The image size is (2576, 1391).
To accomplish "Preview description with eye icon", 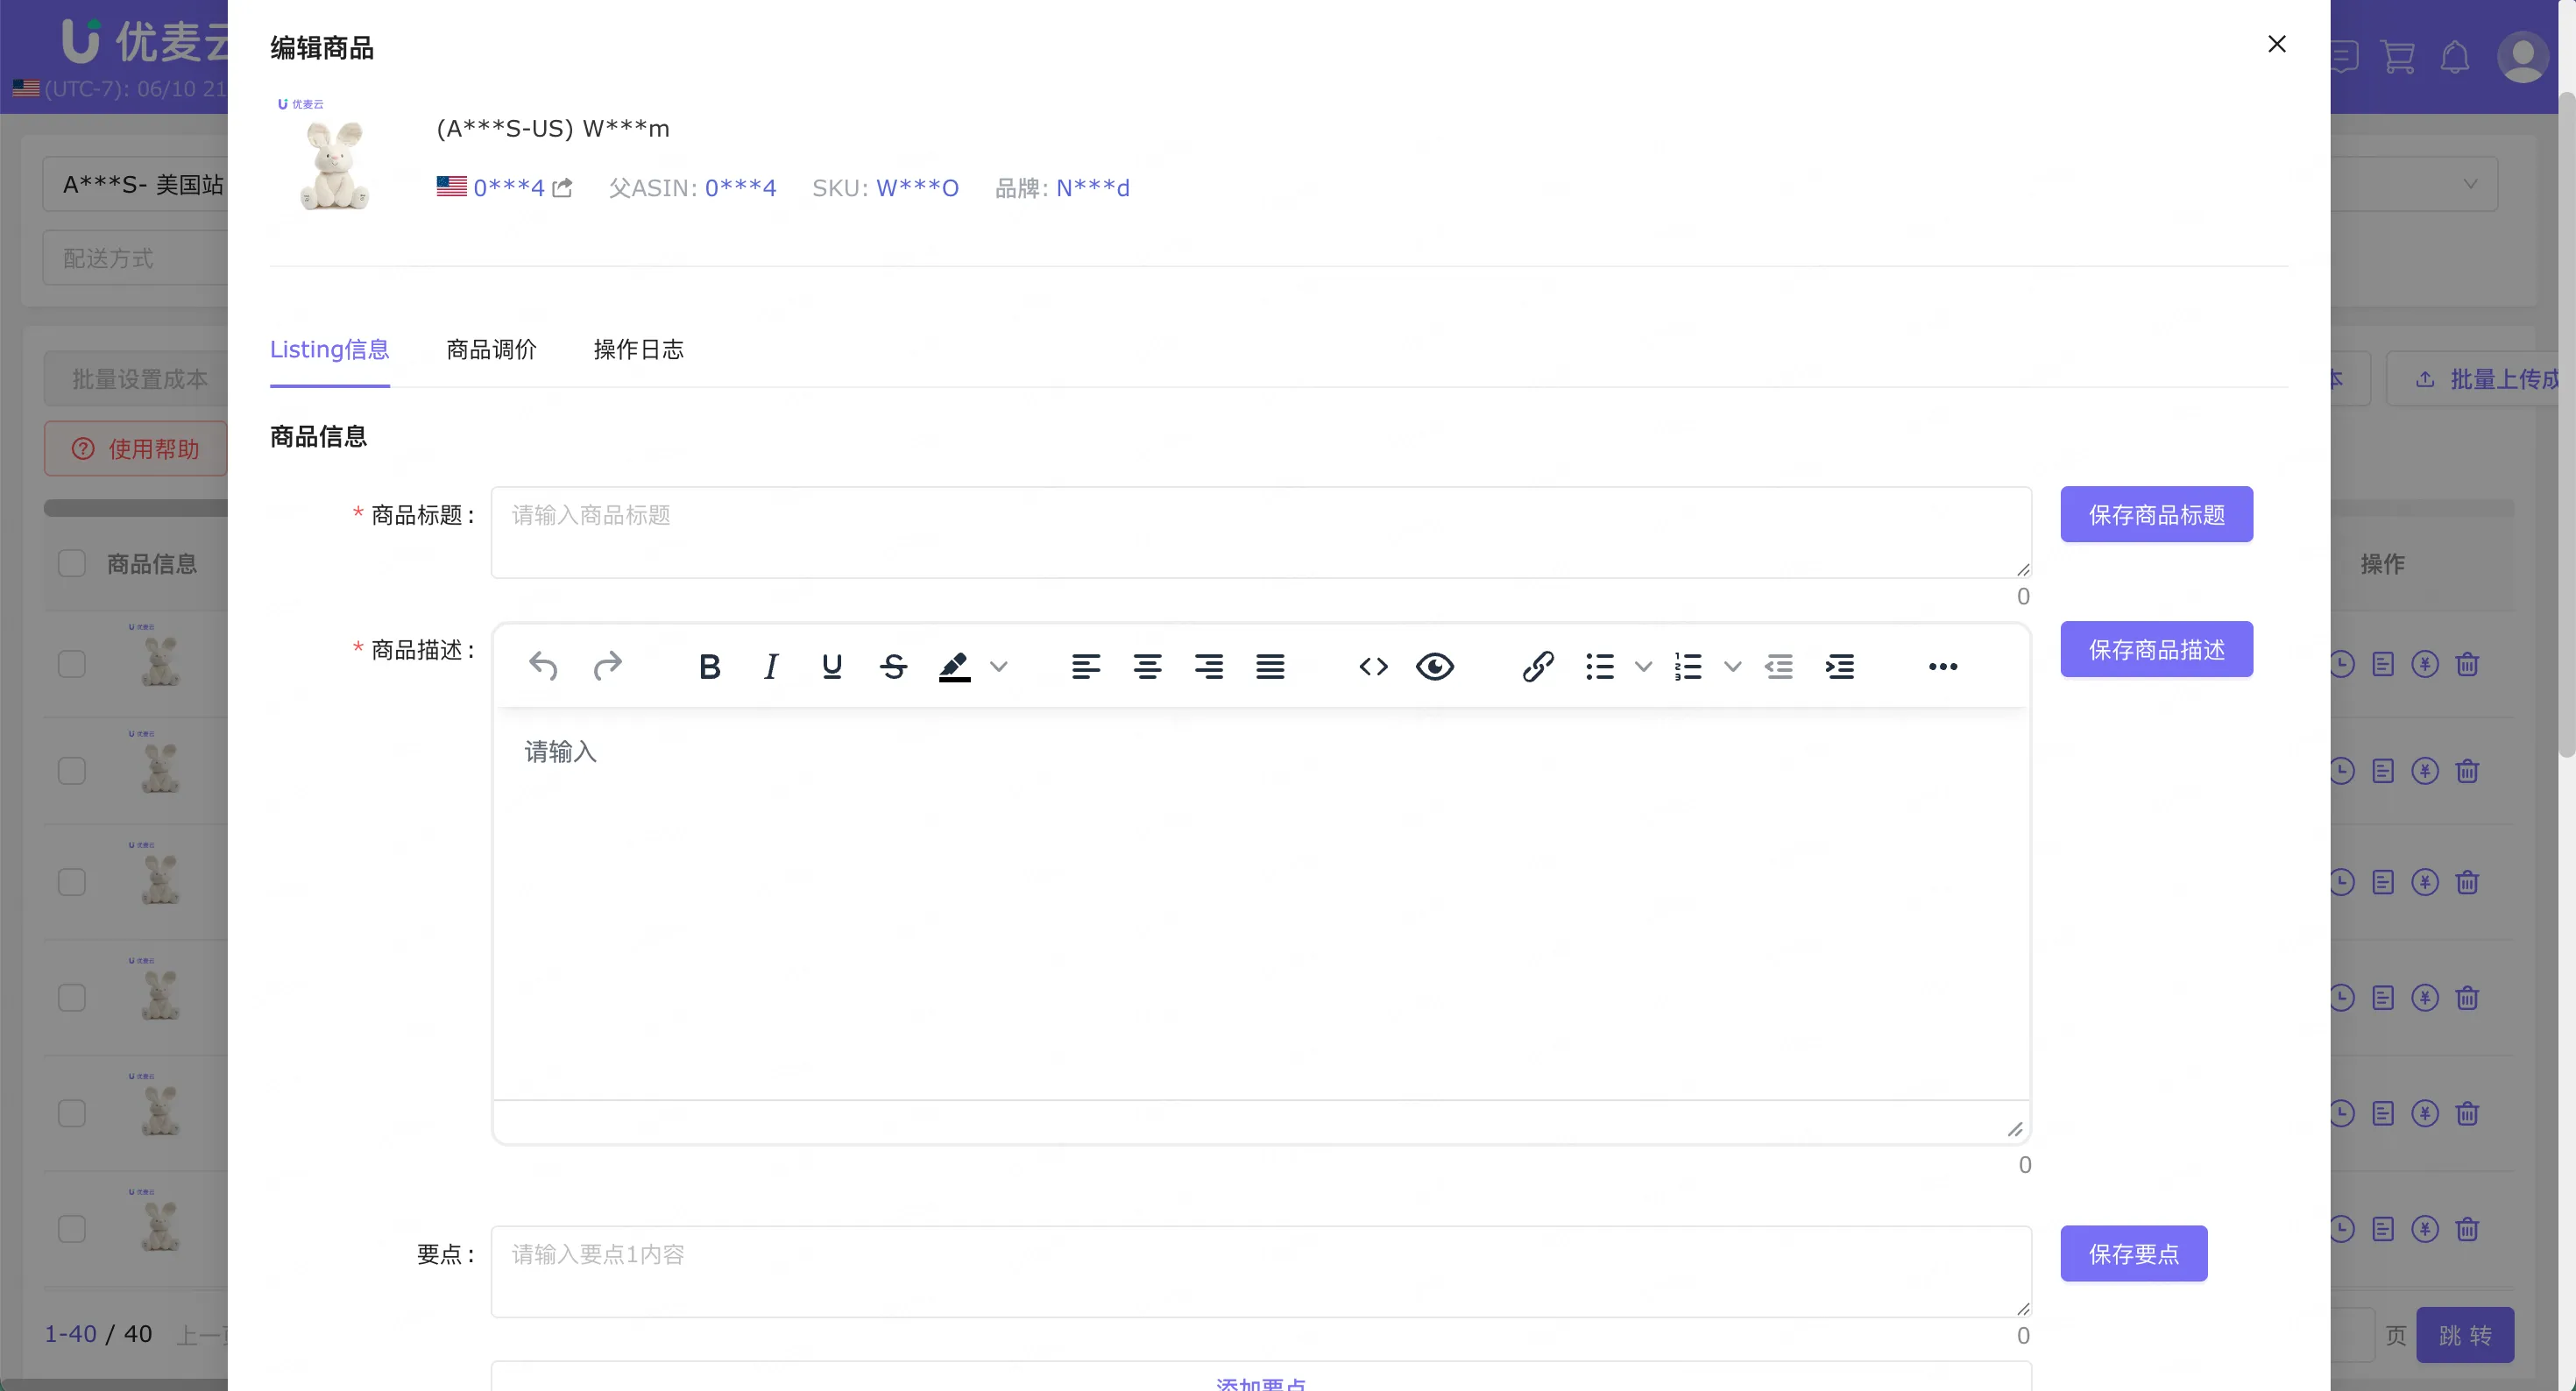I will point(1434,666).
